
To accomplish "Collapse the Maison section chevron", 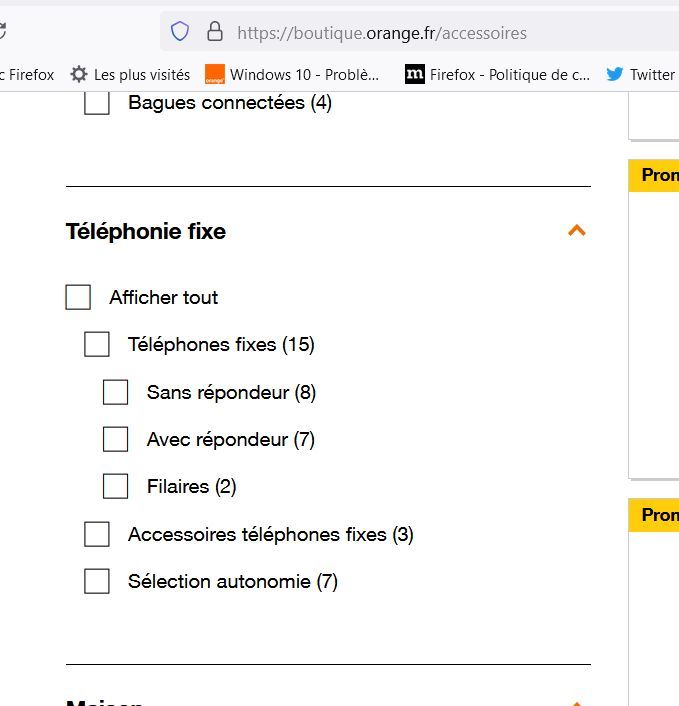I will [576, 703].
